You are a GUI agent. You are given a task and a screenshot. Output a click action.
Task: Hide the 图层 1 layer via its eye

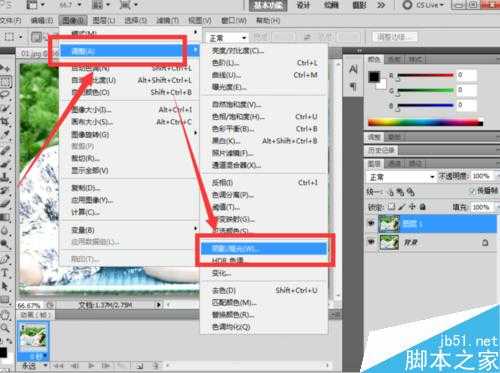click(x=371, y=223)
